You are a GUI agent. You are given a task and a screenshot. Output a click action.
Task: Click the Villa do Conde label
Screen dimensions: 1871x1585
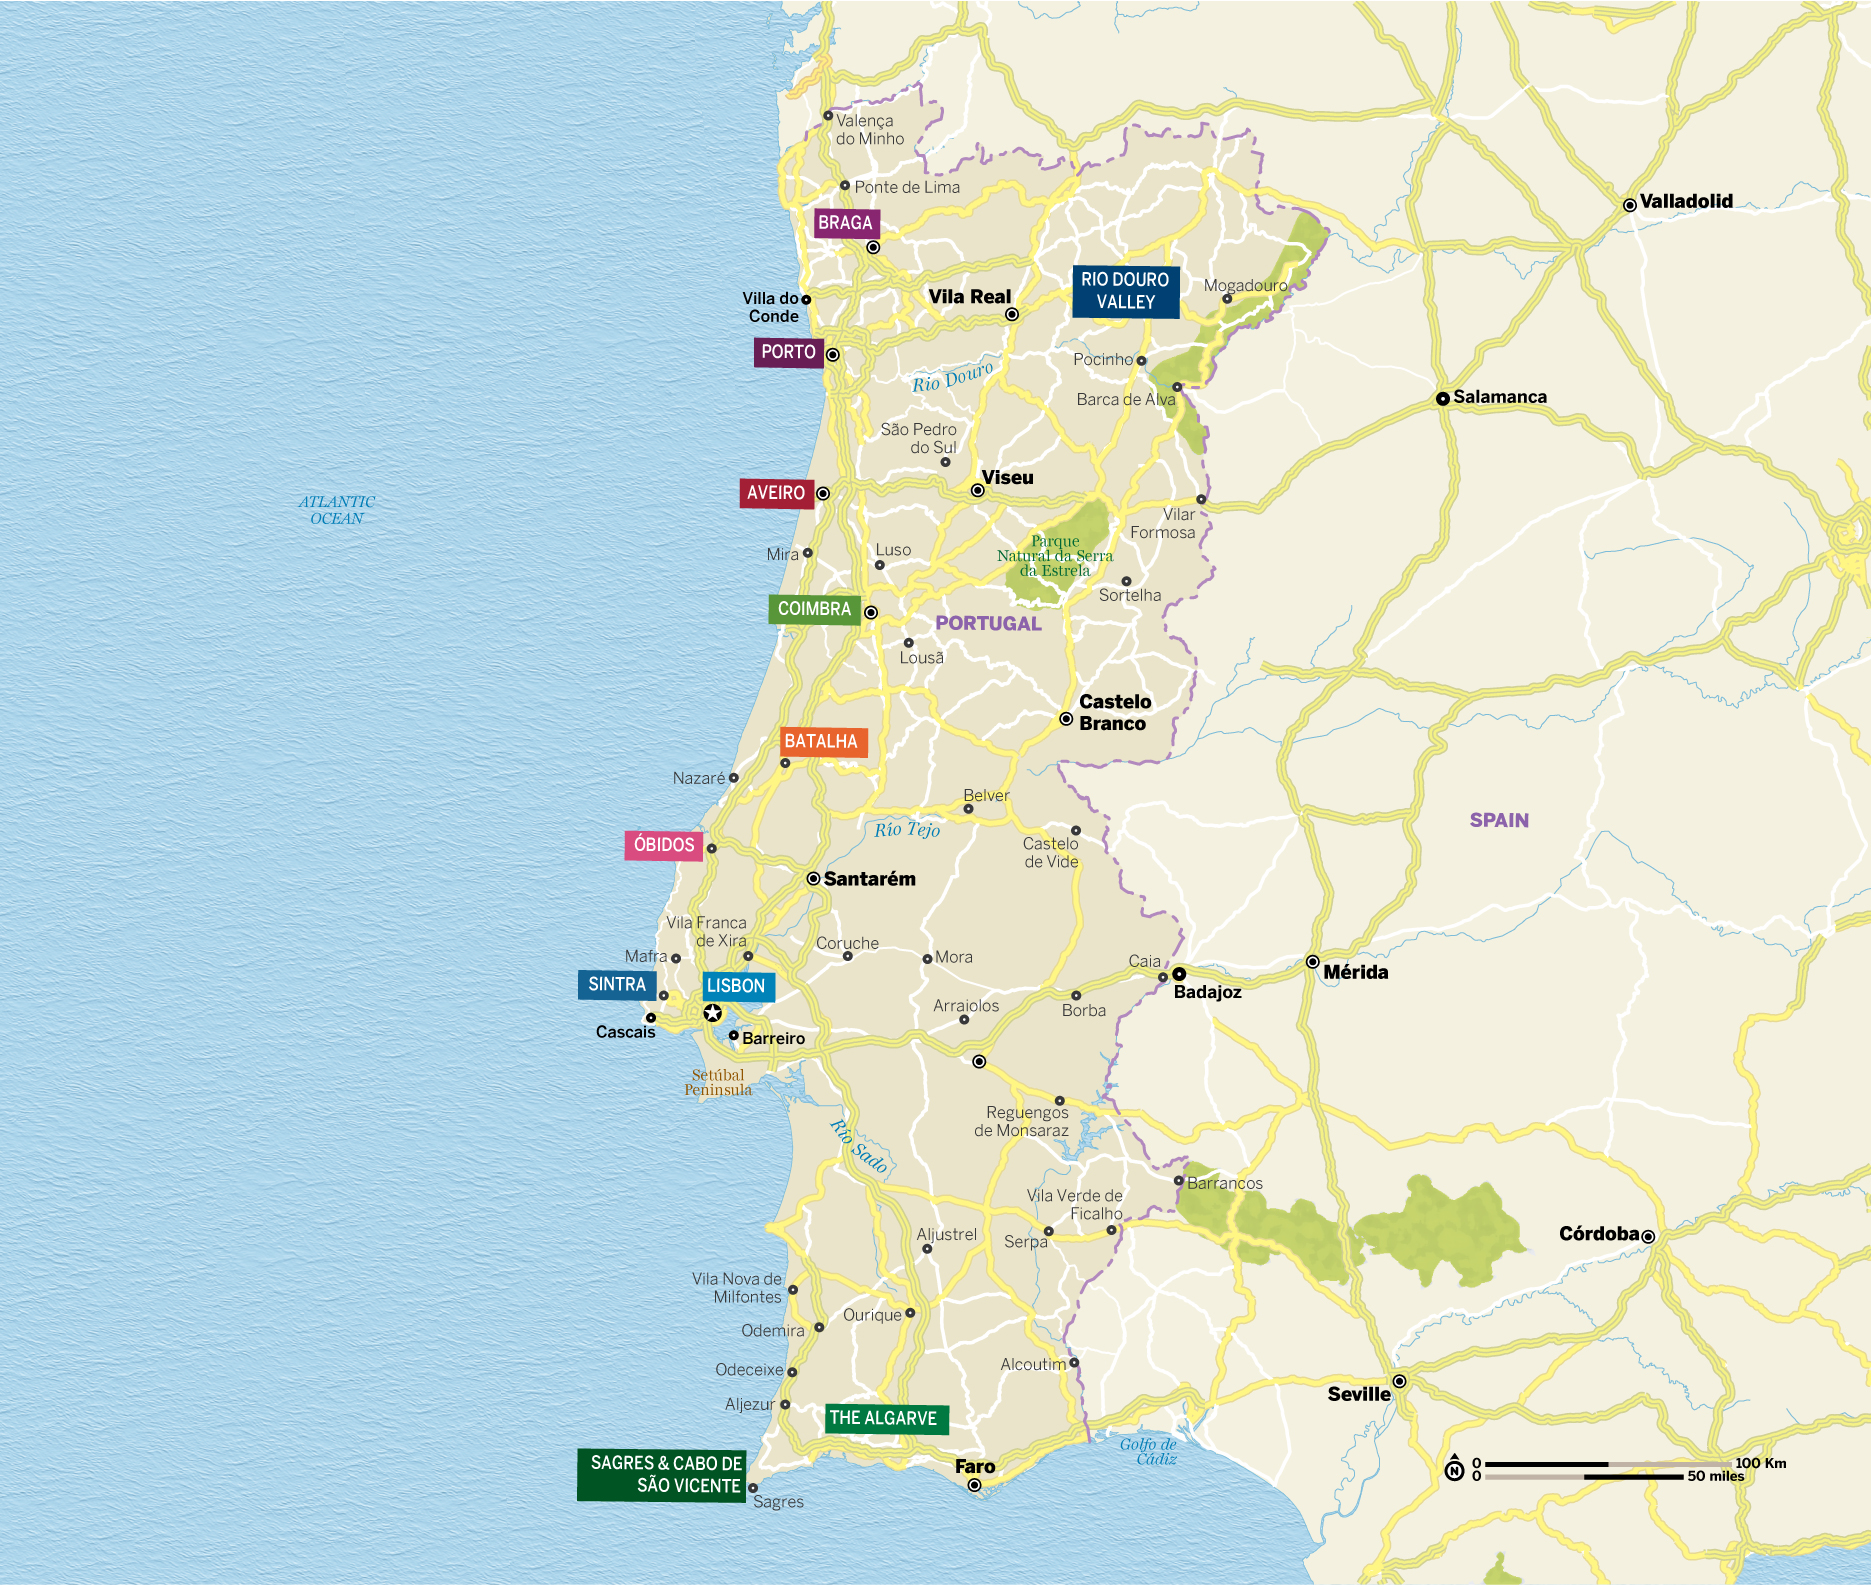coord(771,307)
